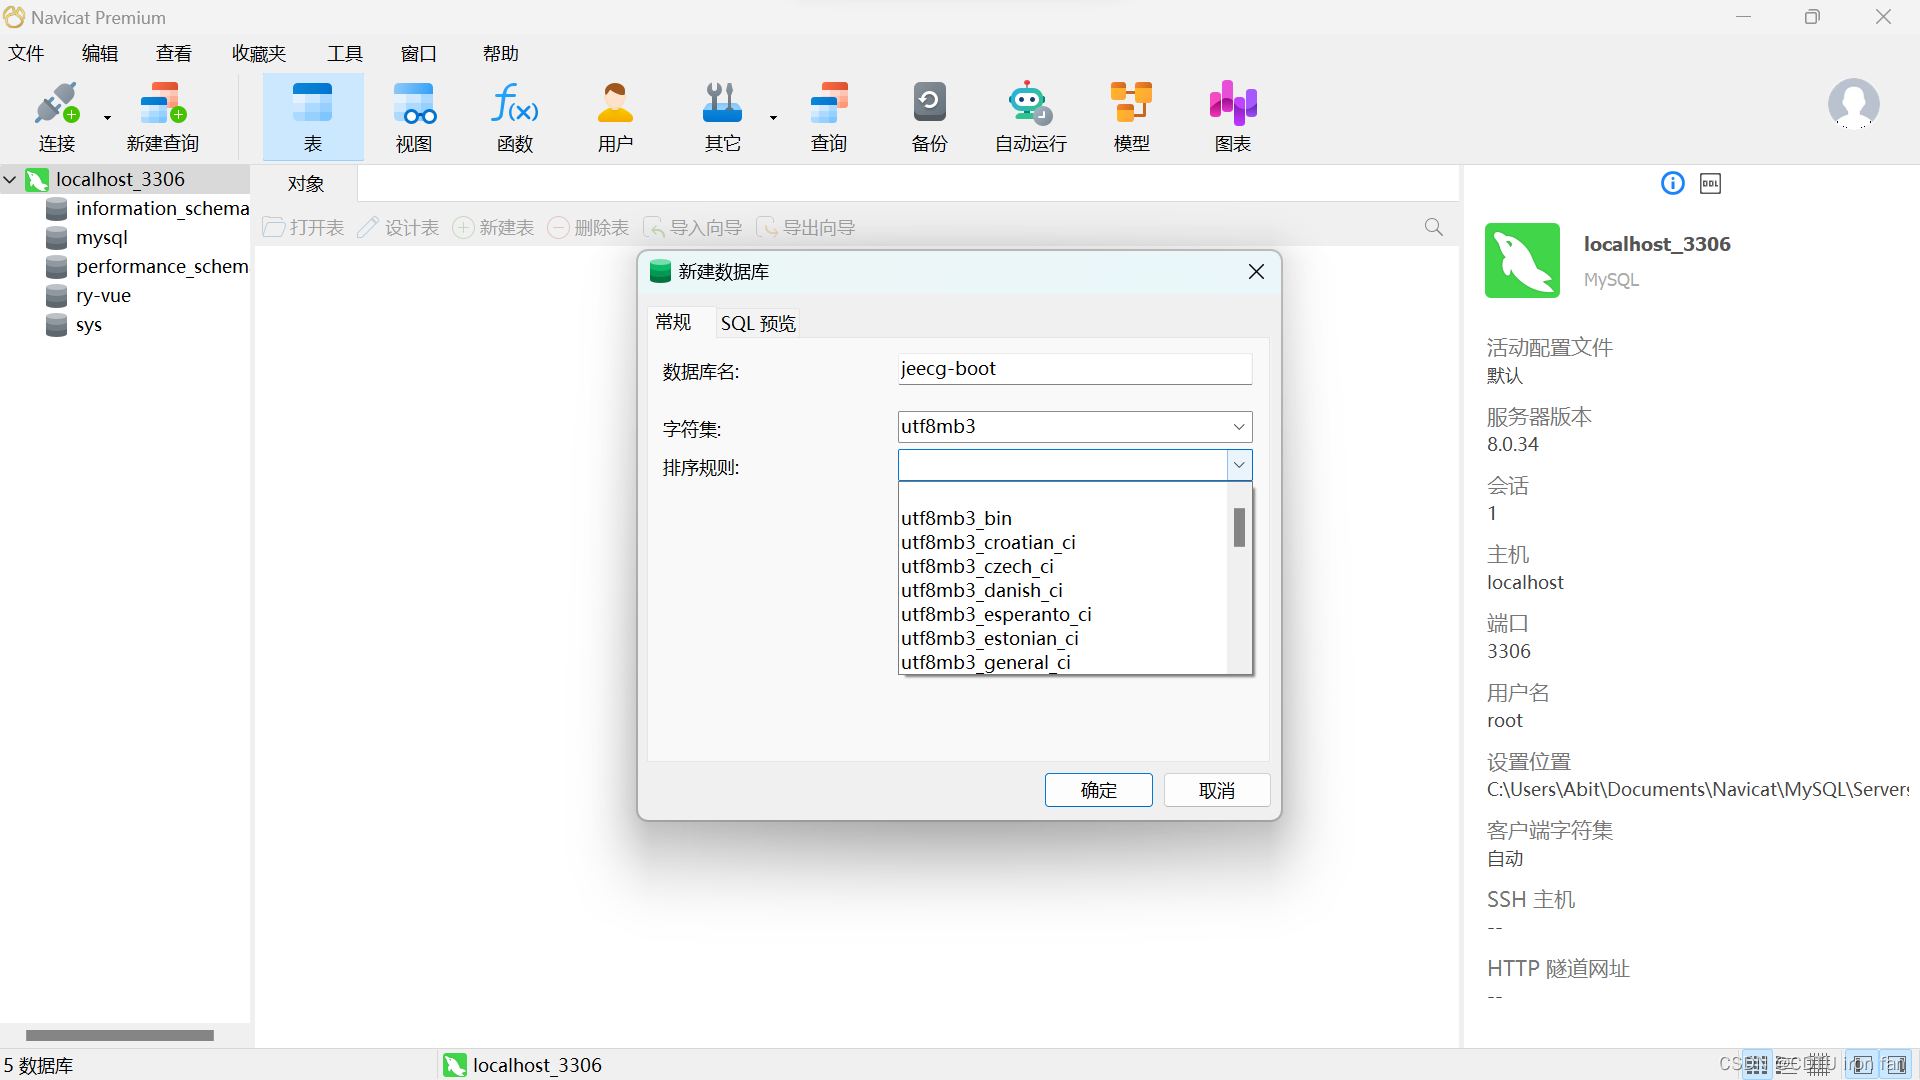Choose utf8mb3_bin collation from list
Viewport: 1920px width, 1080px height.
[x=1063, y=518]
